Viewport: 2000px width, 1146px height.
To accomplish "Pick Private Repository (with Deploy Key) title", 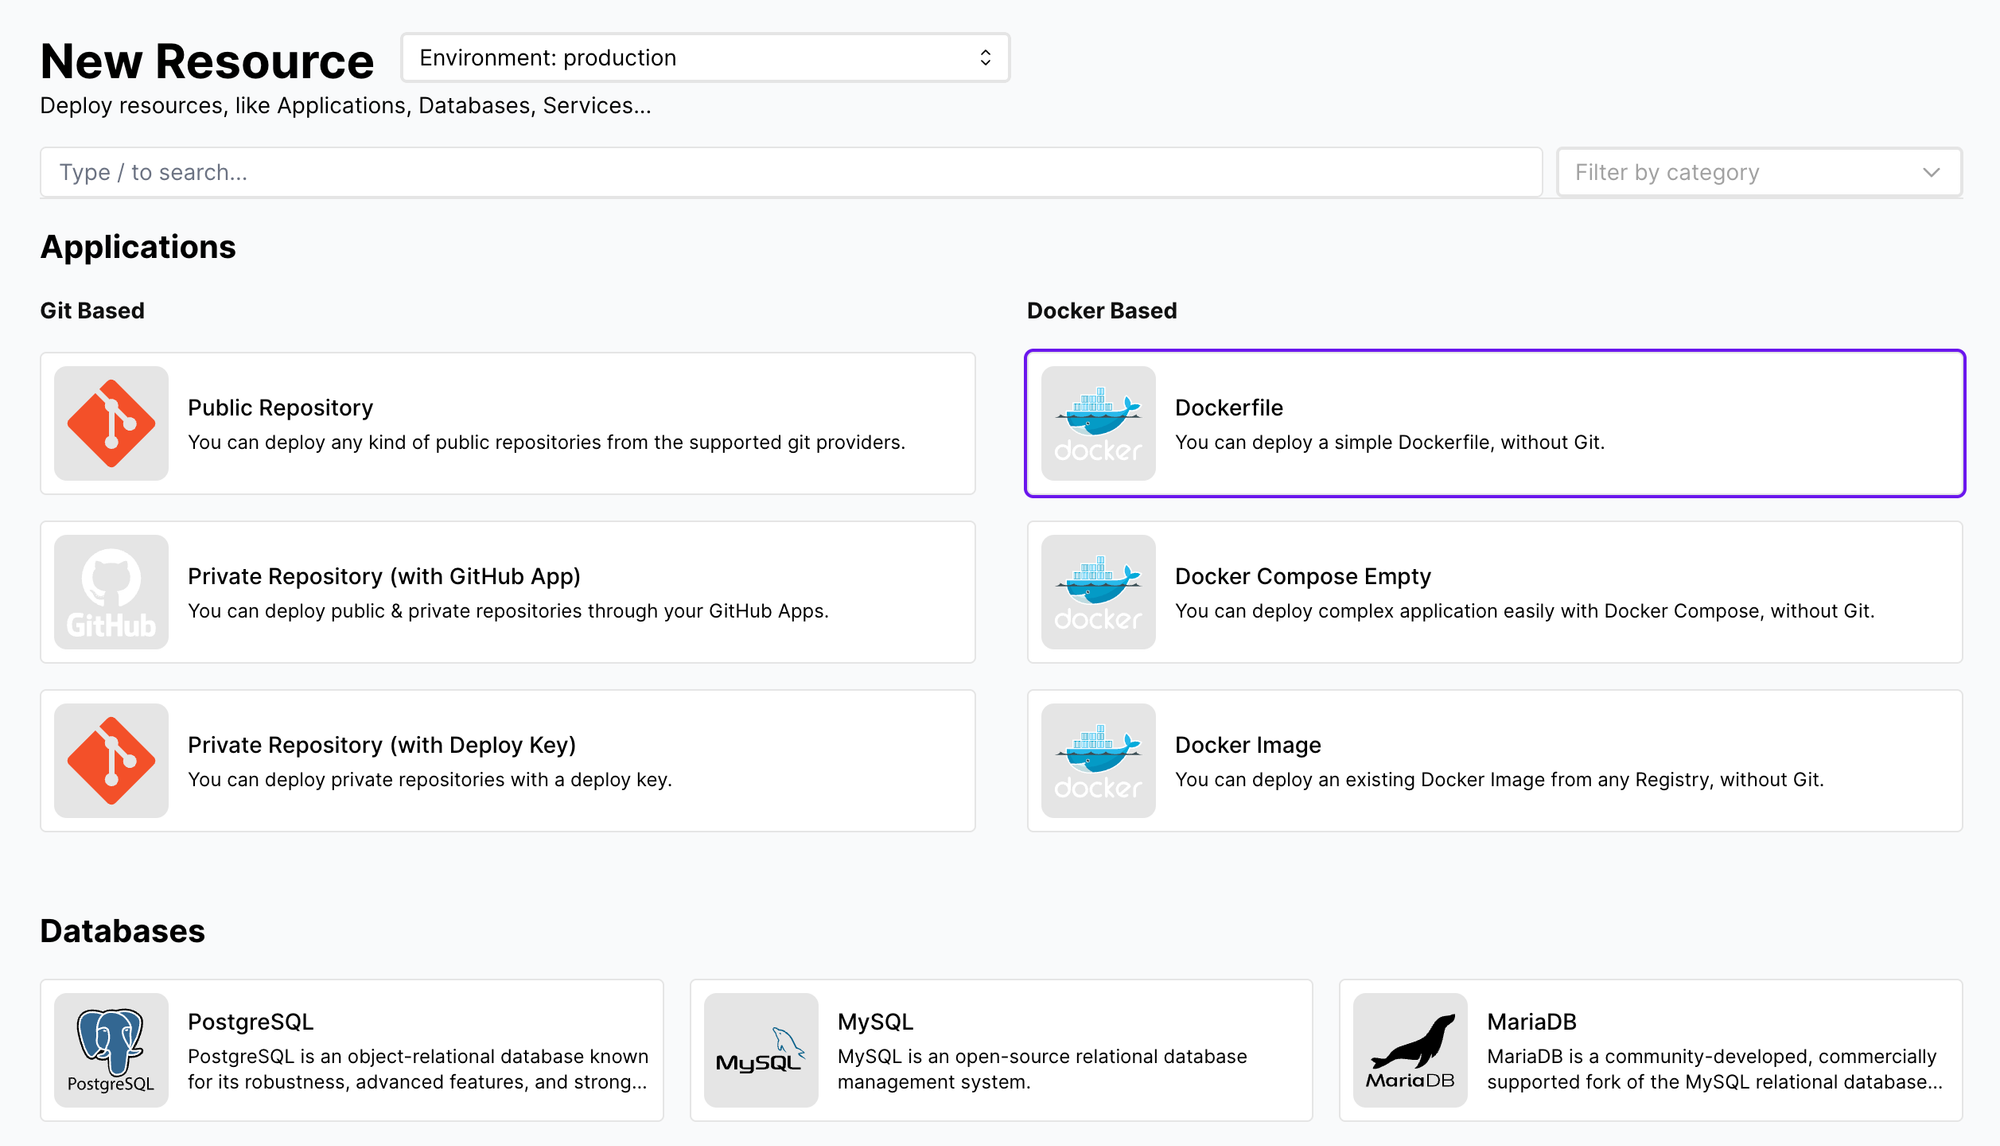I will [x=382, y=746].
